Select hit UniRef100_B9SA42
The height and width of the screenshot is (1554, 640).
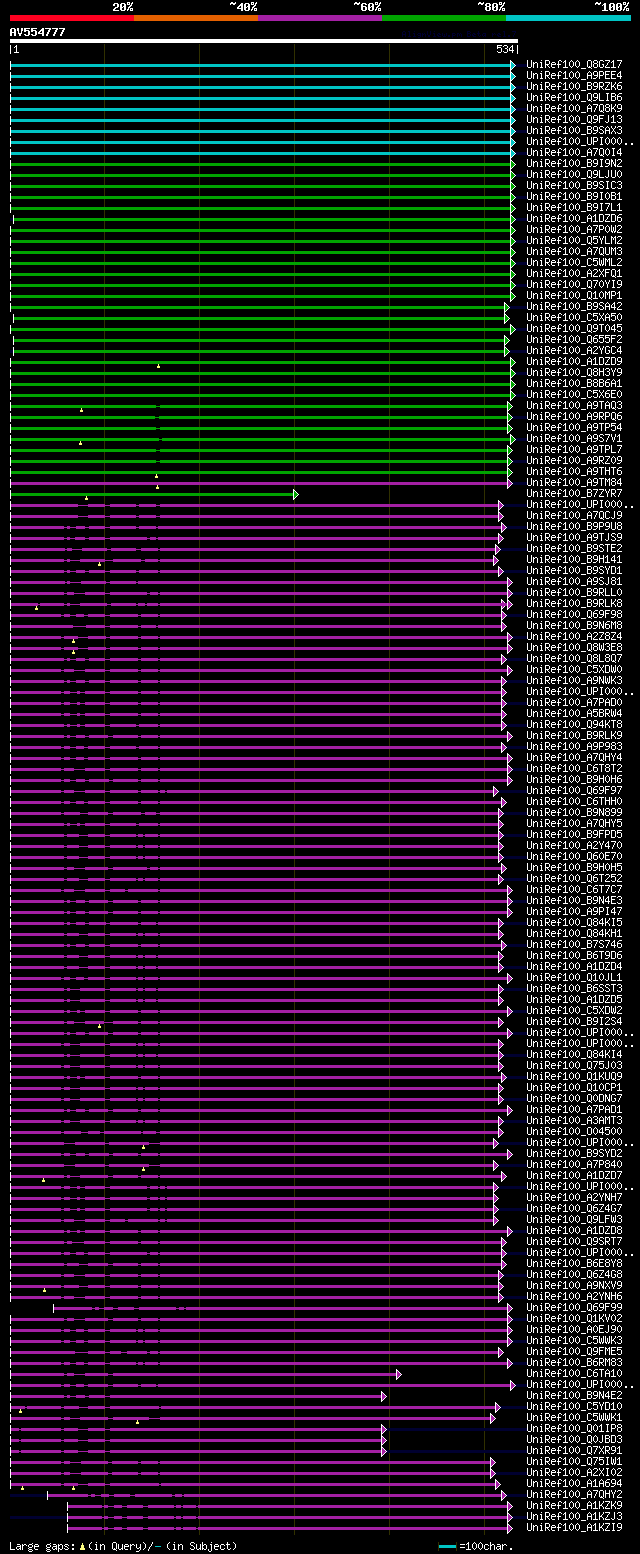tap(574, 306)
